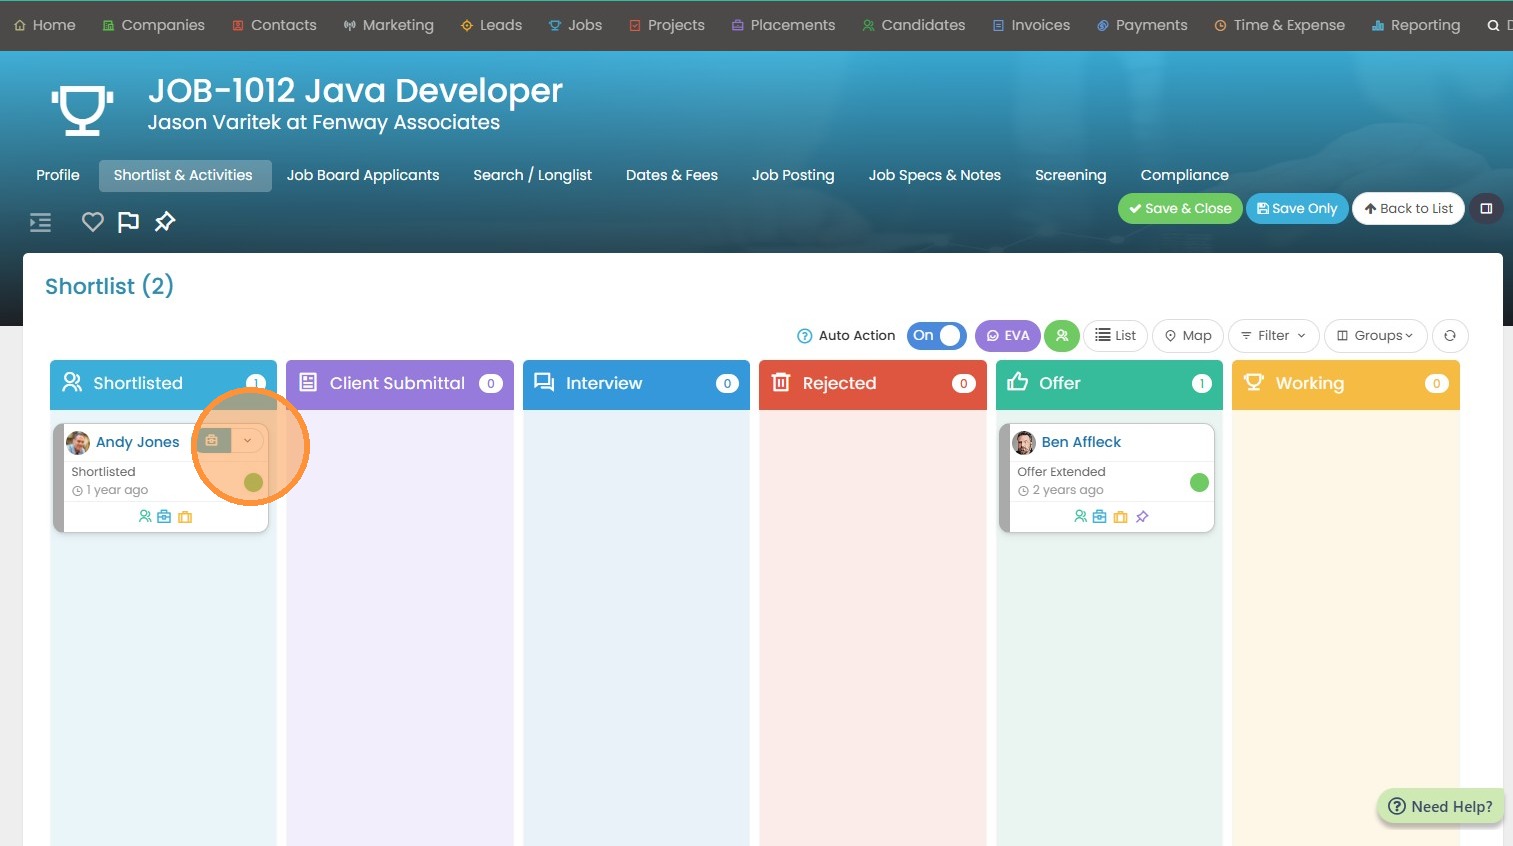Open the Groups dropdown

click(x=1375, y=336)
